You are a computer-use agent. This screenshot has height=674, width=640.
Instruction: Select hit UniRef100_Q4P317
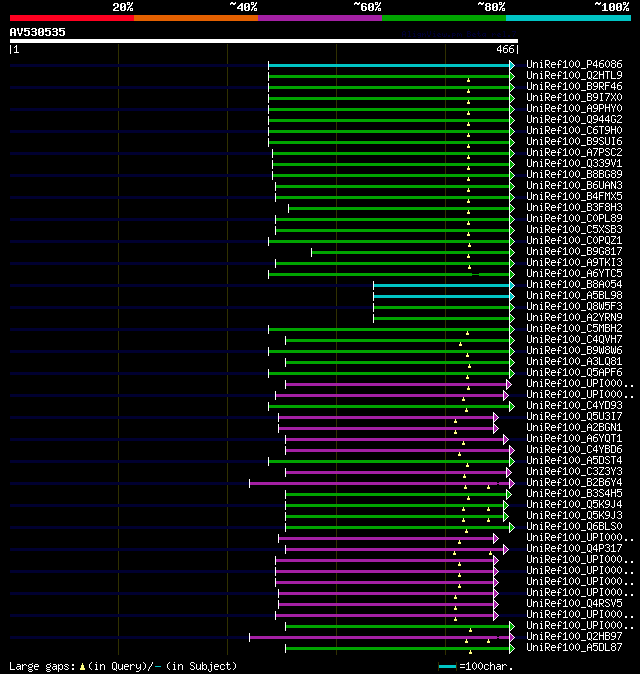[574, 548]
